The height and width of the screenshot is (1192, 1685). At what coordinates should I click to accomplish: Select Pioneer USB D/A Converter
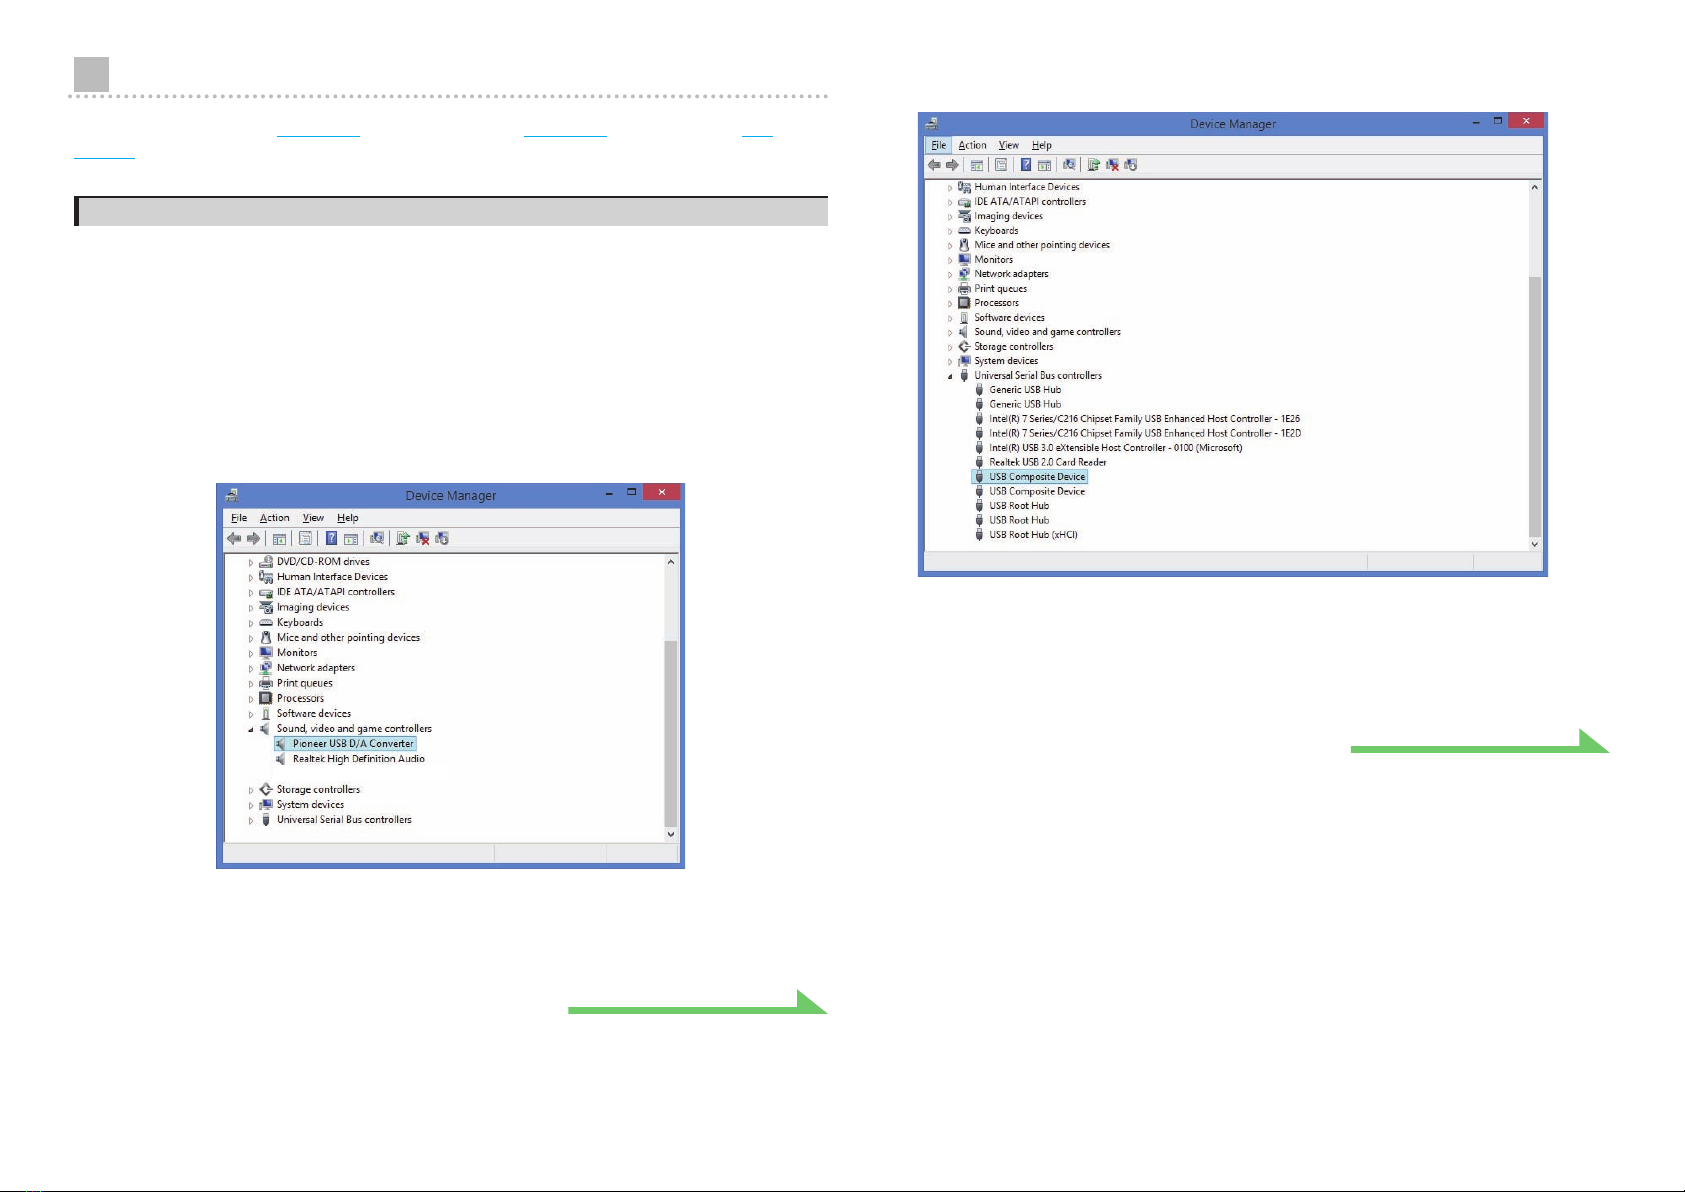pos(353,744)
